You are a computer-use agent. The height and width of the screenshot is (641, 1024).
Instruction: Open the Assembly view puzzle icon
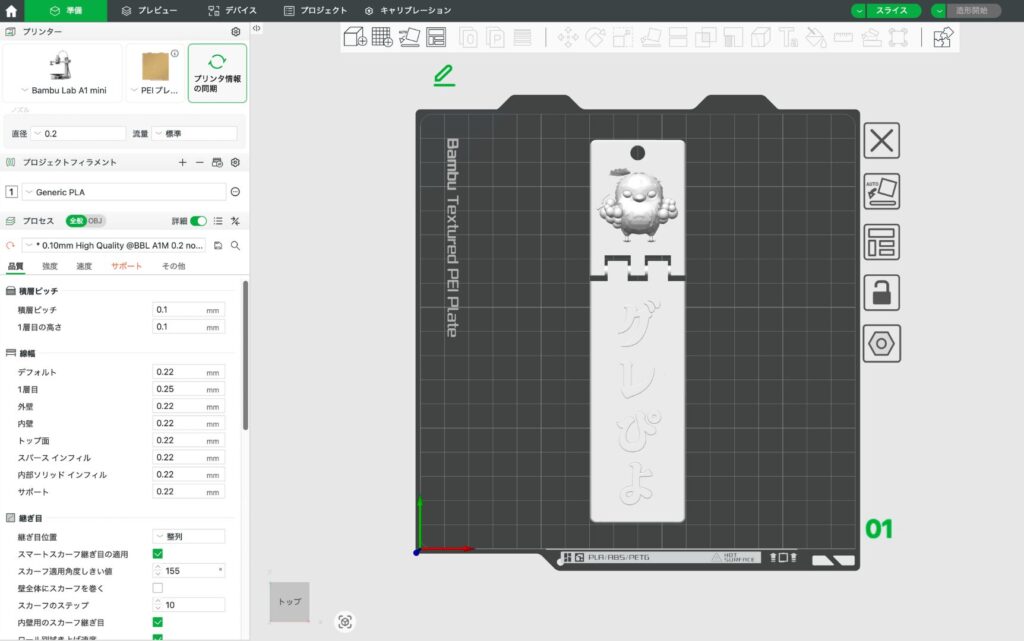[x=943, y=37]
